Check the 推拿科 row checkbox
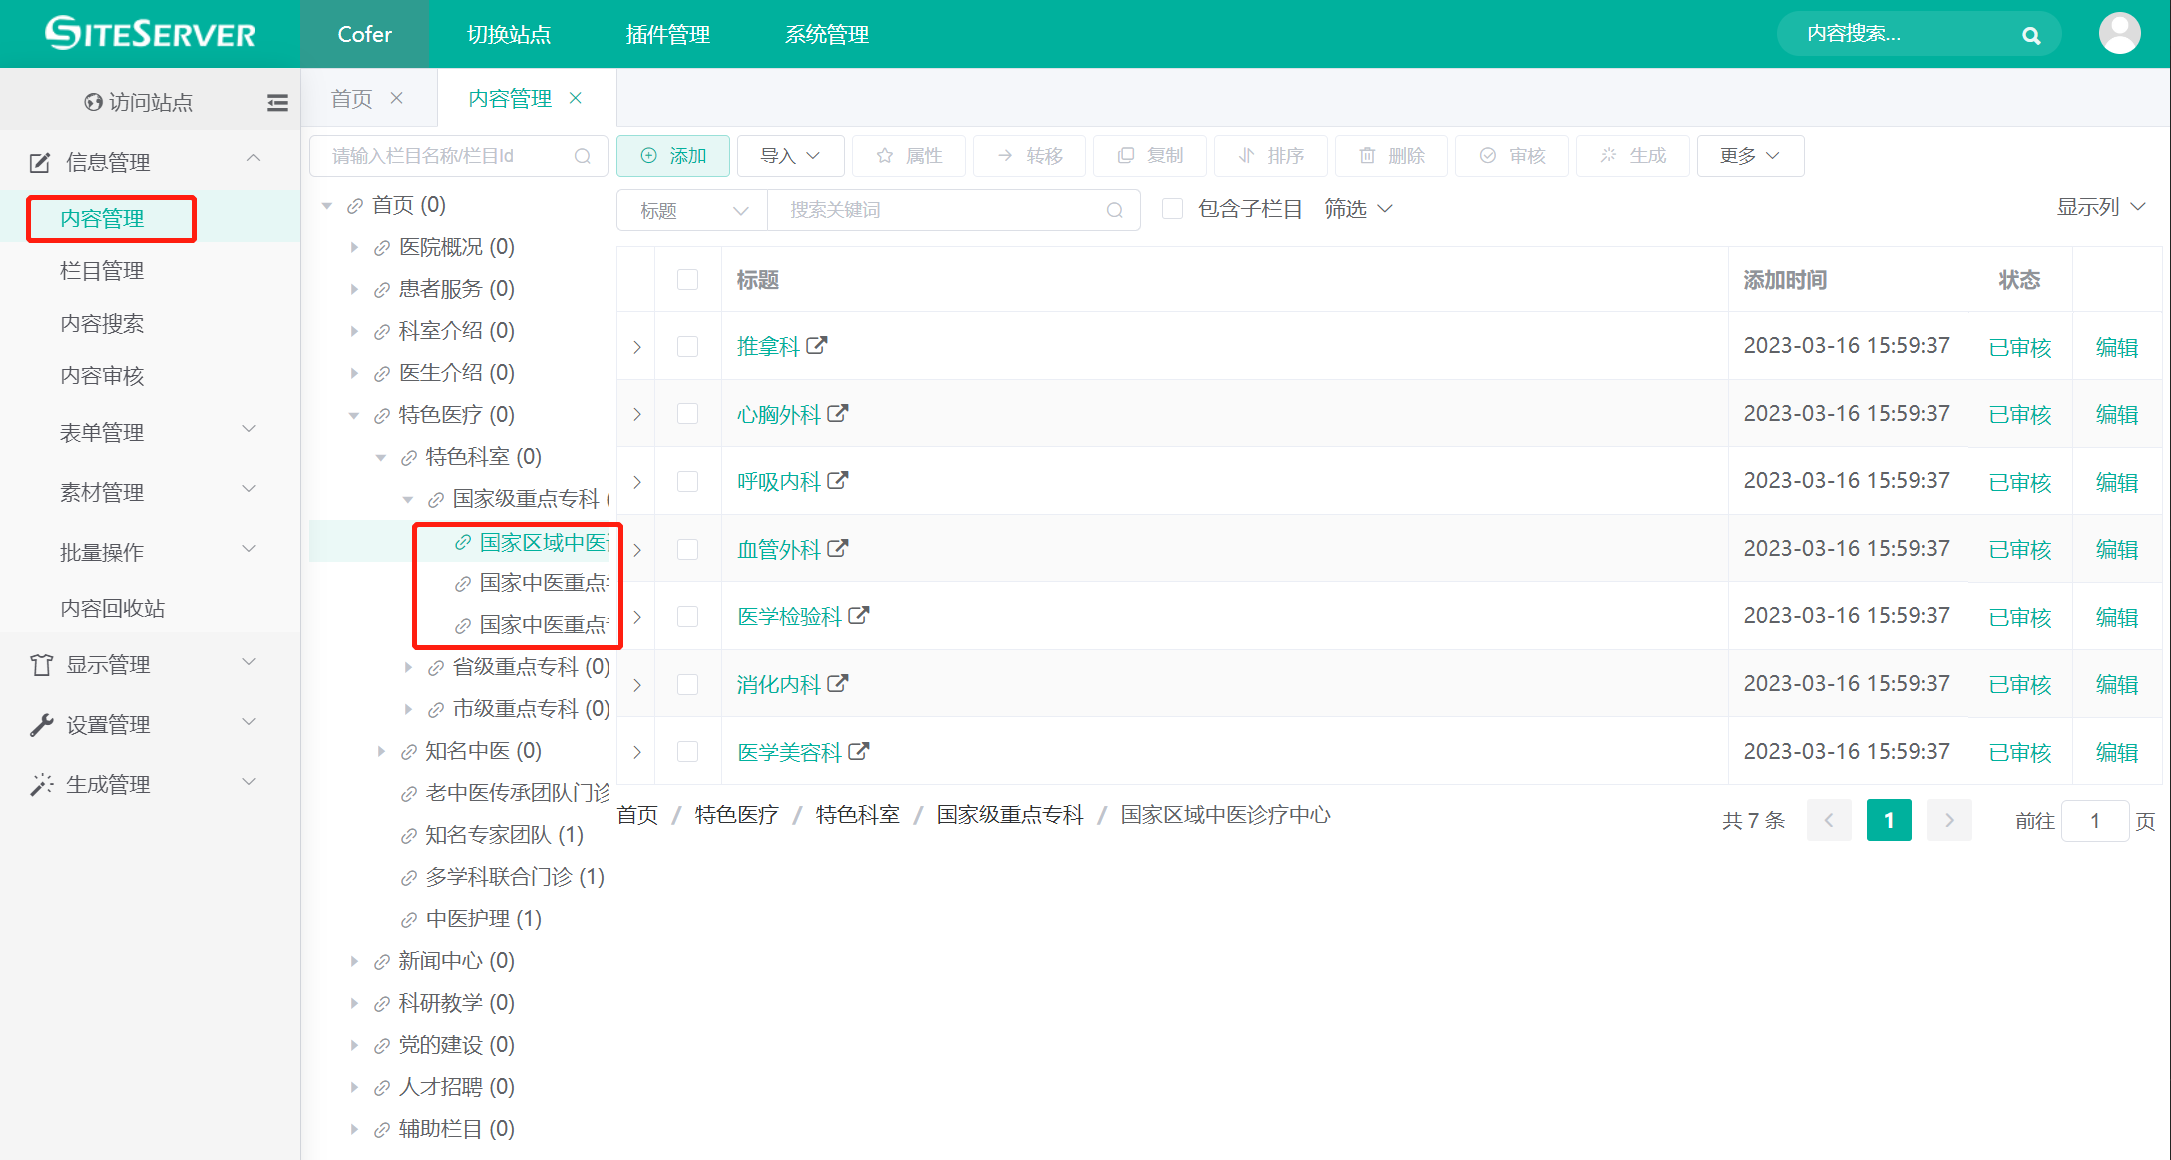 (x=688, y=346)
